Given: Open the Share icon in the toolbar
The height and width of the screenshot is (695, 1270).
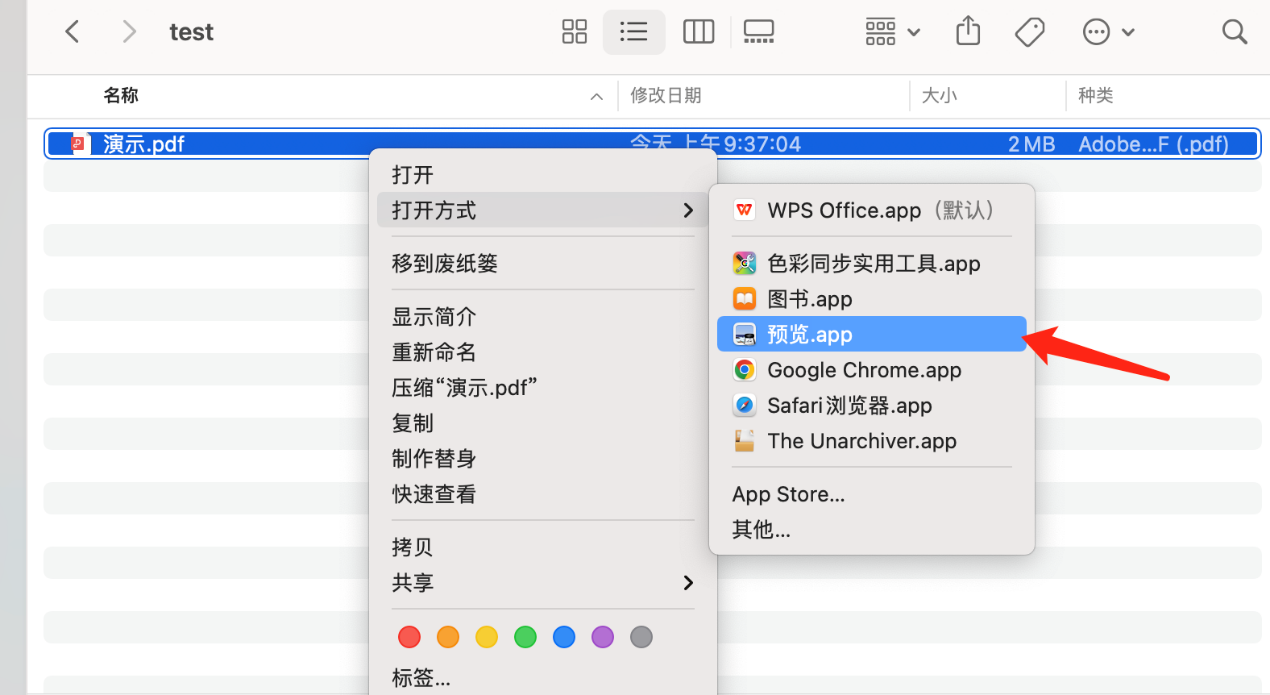Looking at the screenshot, I should tap(966, 31).
